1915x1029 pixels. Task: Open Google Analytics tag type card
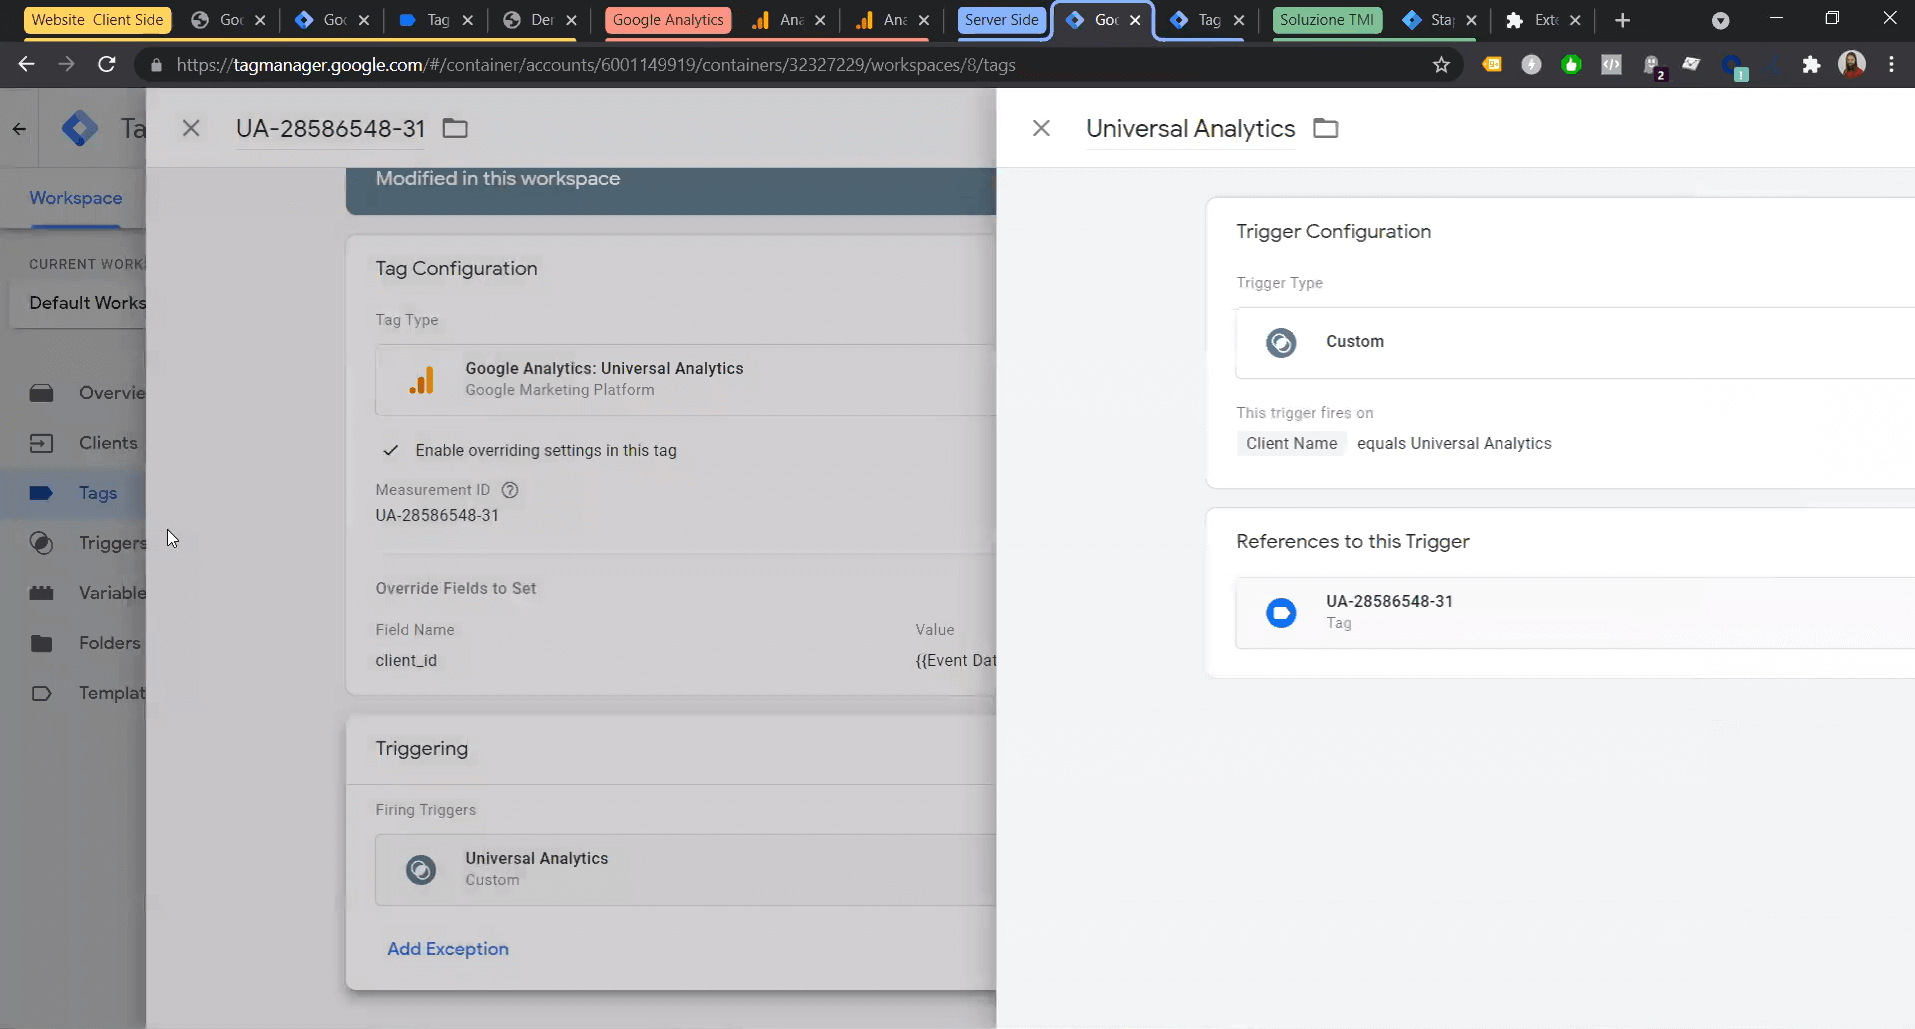(x=686, y=380)
